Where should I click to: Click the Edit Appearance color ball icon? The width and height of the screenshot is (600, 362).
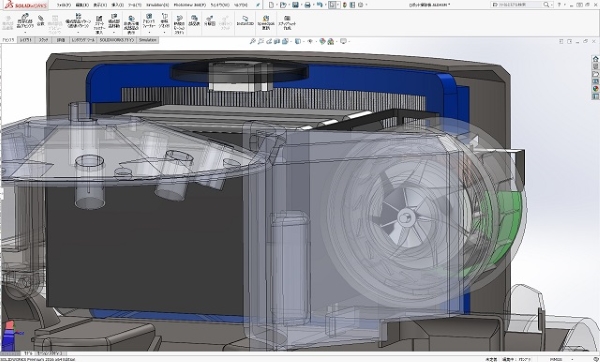[322, 41]
